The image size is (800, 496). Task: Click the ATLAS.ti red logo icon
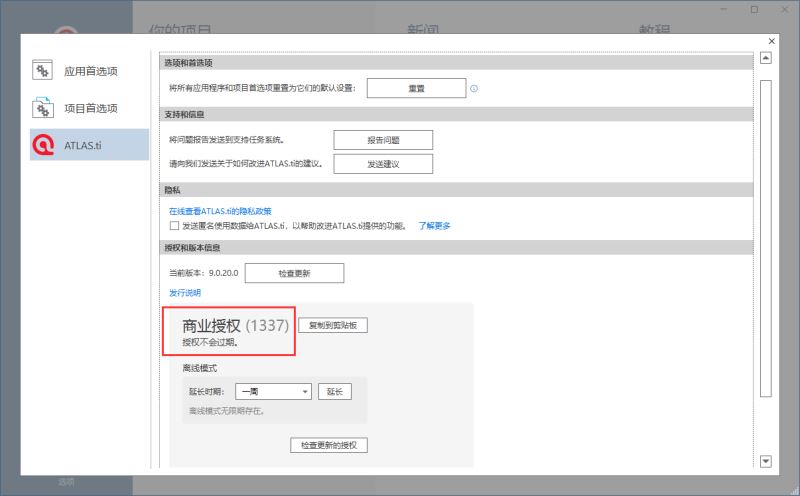pyautogui.click(x=43, y=145)
